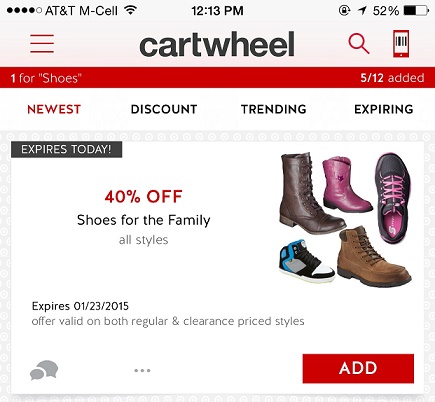Switch to the Expiring tab
This screenshot has width=435, height=402.
pos(384,109)
